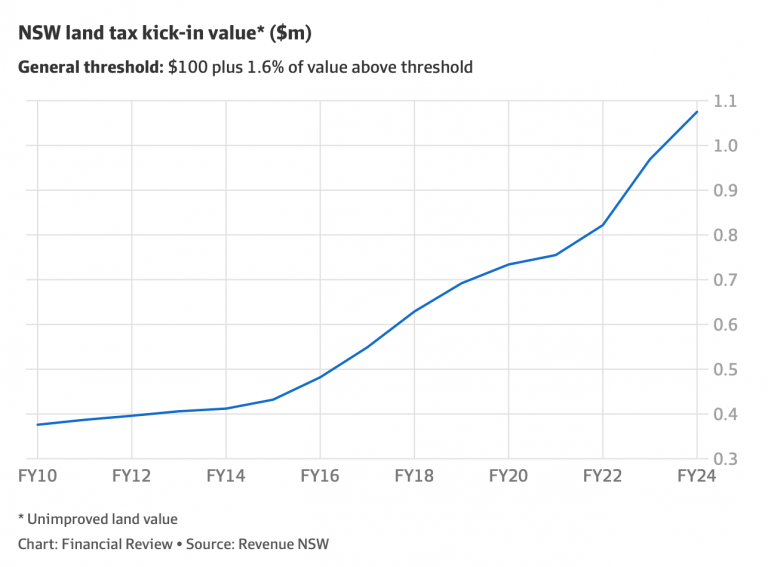Click the FY14 x-axis label
The height and width of the screenshot is (567, 768).
[226, 476]
